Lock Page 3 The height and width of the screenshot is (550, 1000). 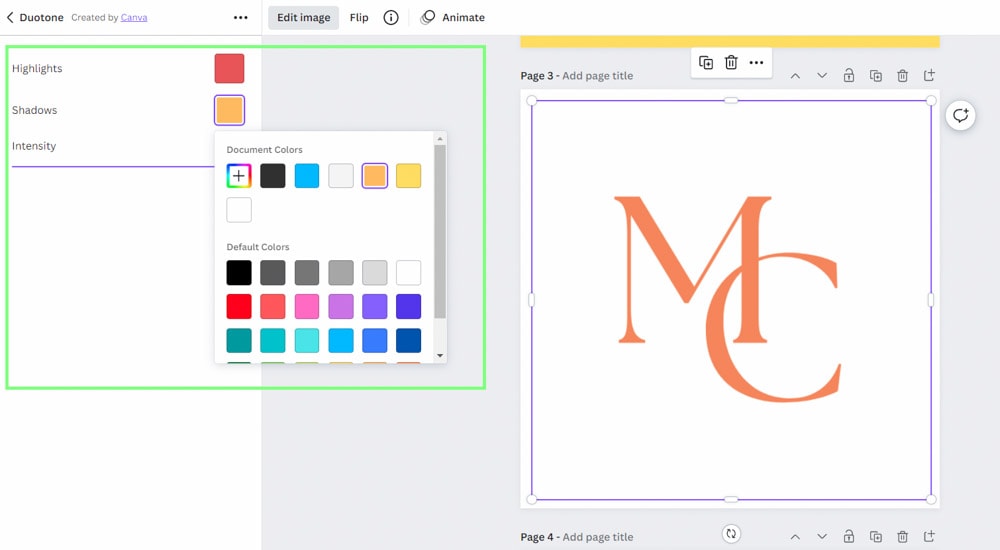pyautogui.click(x=849, y=76)
